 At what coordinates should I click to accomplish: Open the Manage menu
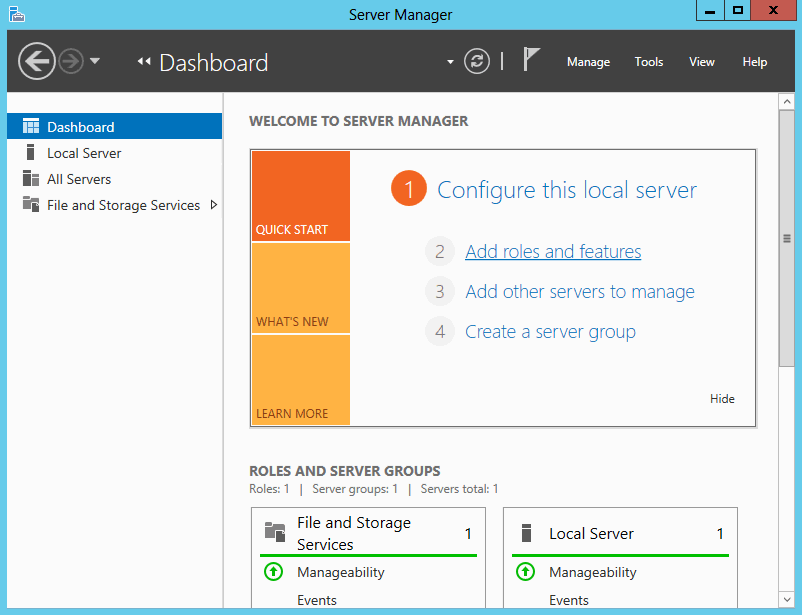588,62
